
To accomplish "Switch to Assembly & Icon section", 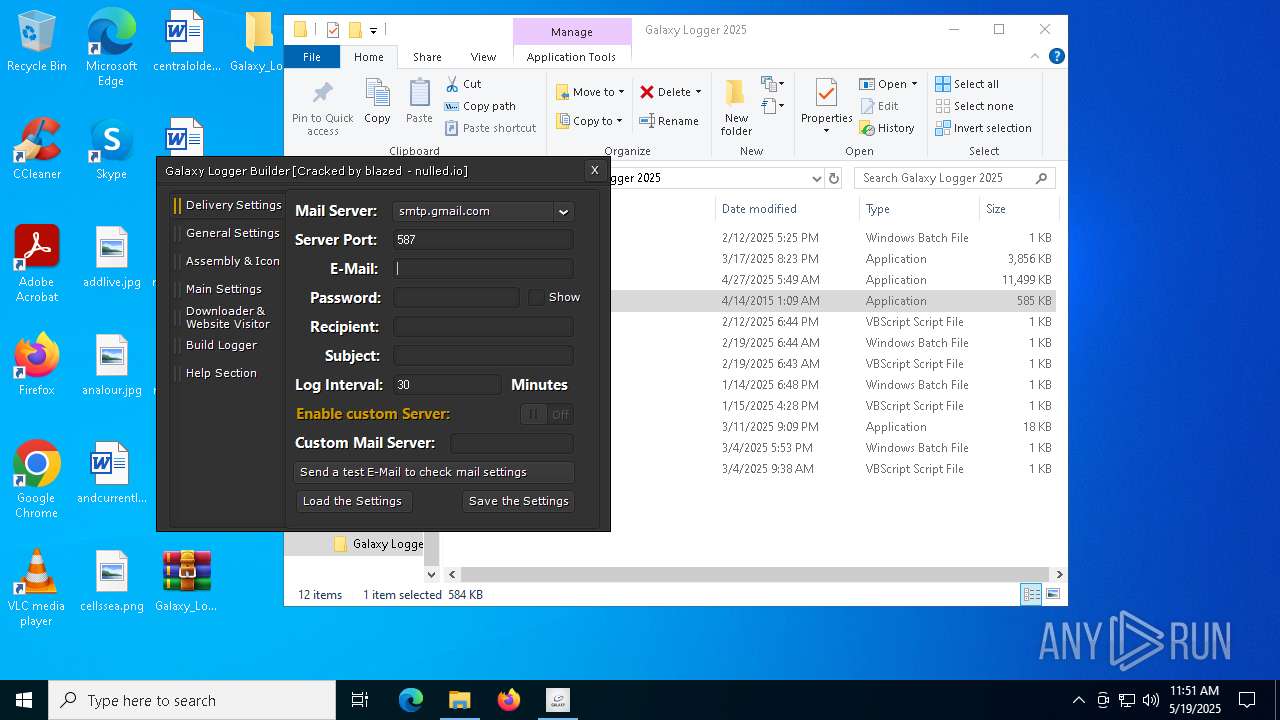I will [228, 261].
